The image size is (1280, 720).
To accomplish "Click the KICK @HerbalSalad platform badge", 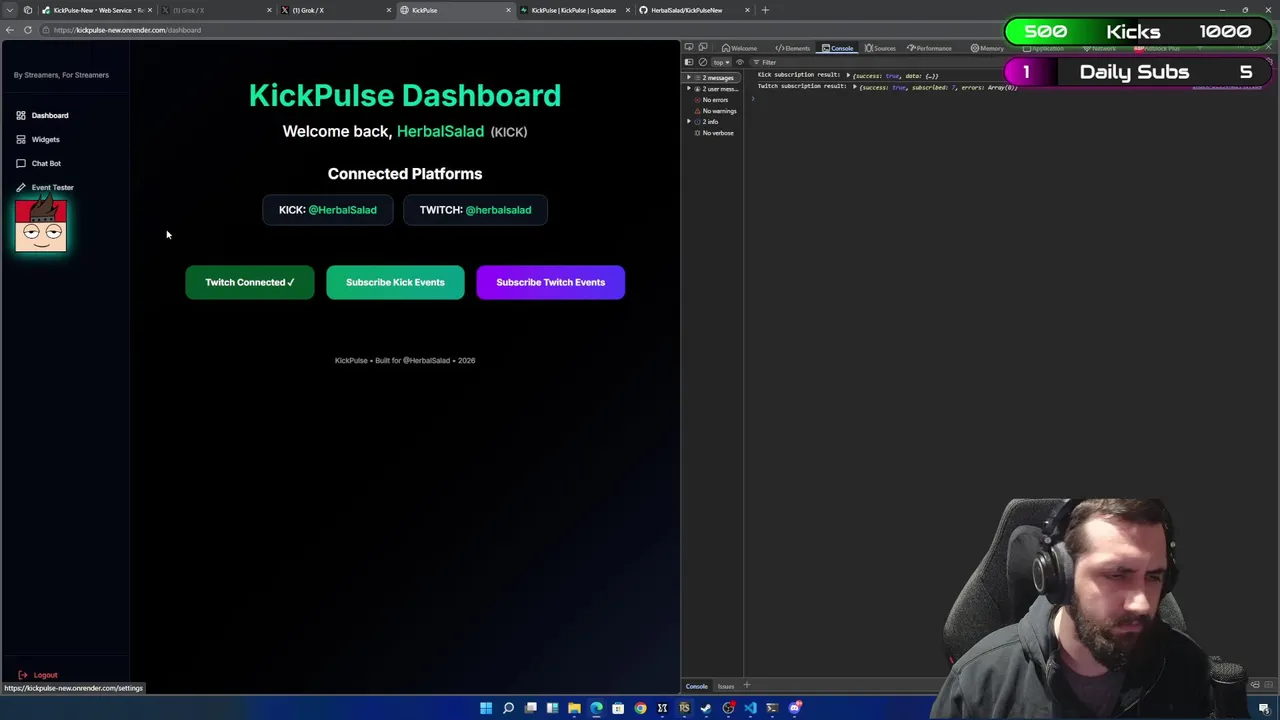I will pyautogui.click(x=328, y=210).
